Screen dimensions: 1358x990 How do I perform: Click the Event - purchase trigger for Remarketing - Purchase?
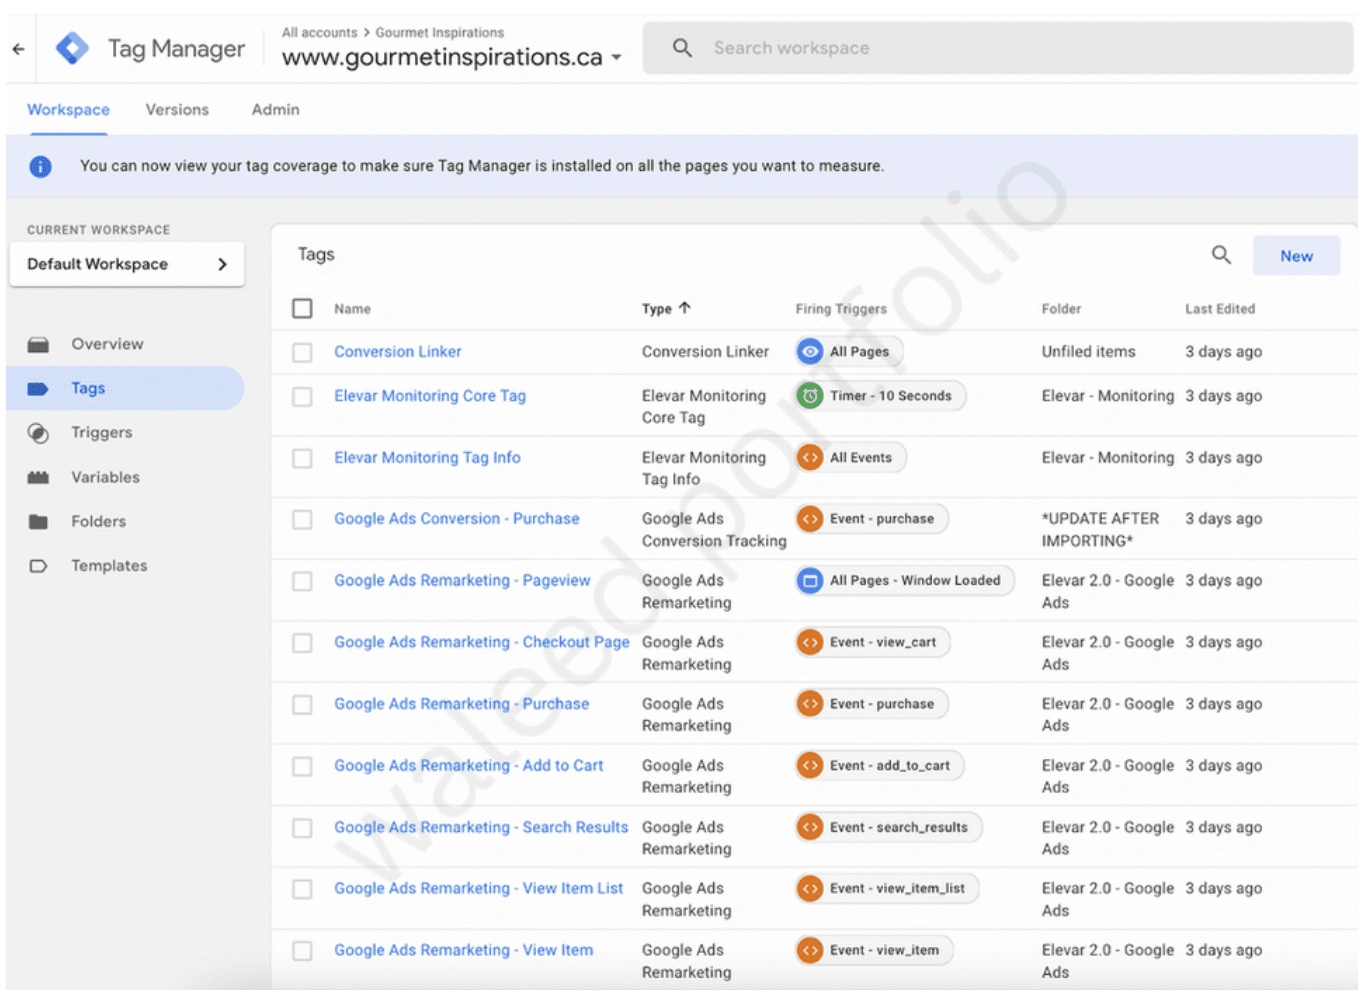[x=871, y=704]
